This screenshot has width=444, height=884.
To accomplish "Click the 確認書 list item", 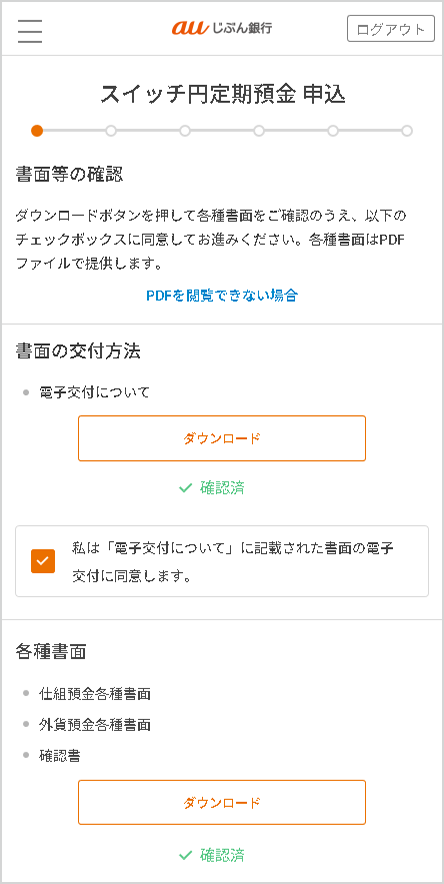I will tap(59, 755).
